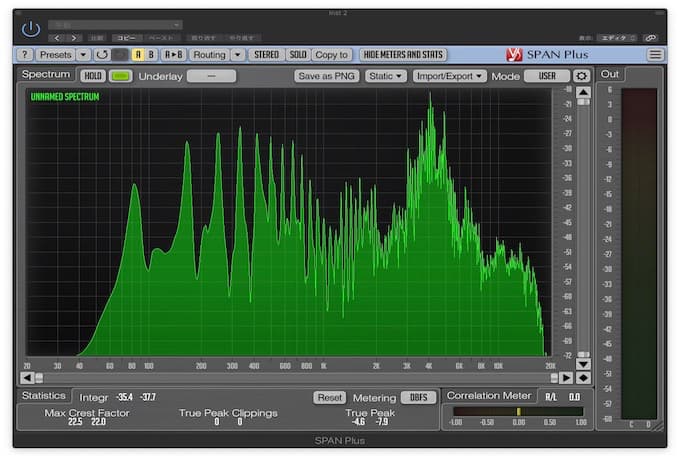Screen dimensions: 680x460
Task: Select the Correlation Meter tab
Action: click(489, 396)
